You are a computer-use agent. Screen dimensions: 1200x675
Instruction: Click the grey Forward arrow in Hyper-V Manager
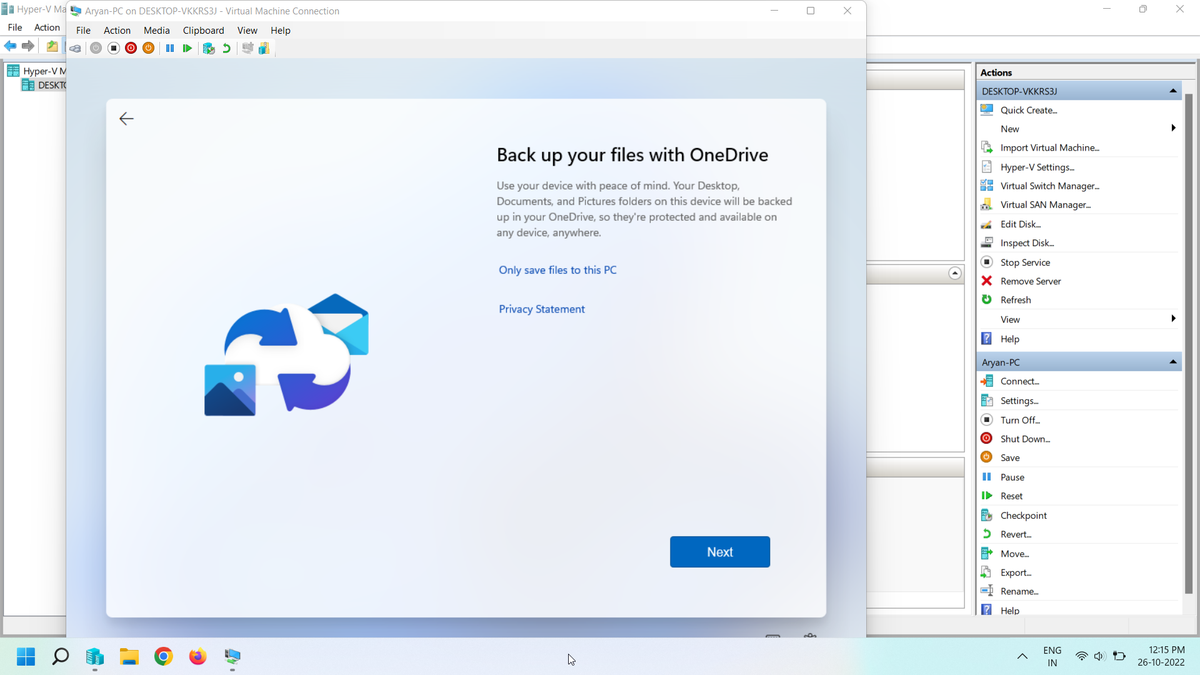[28, 46]
